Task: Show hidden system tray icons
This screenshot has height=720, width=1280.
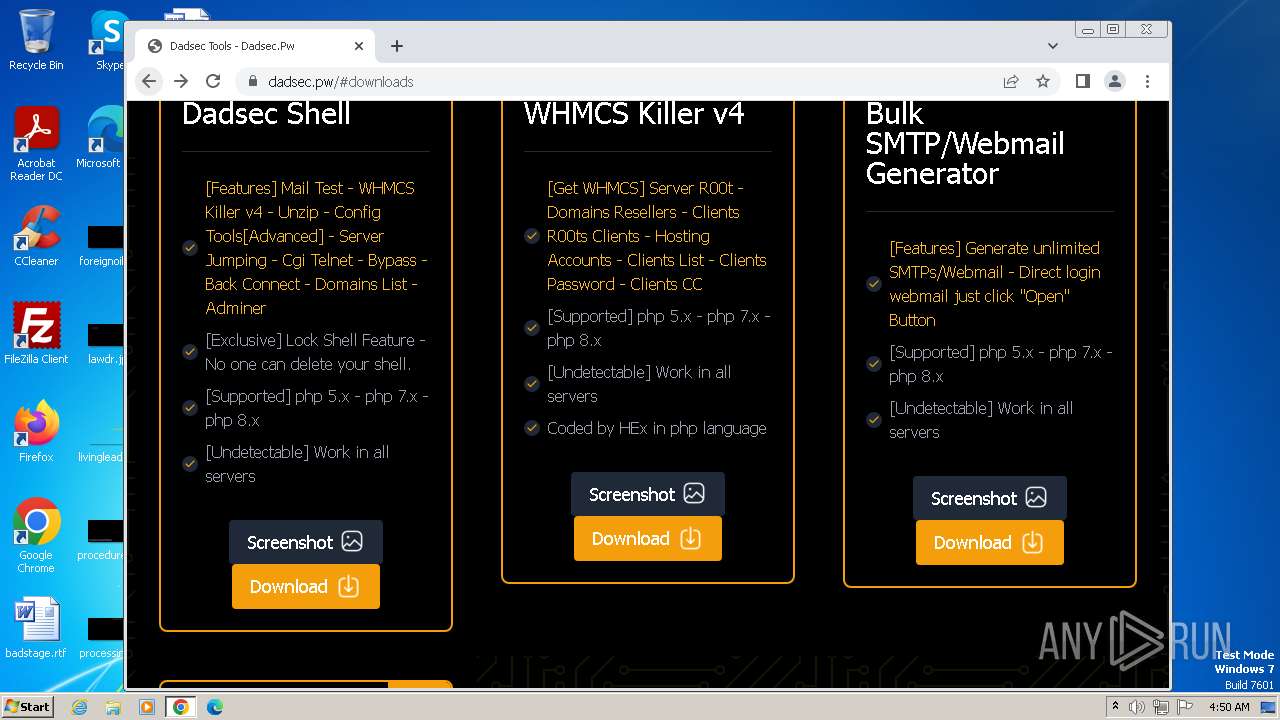Action: 1115,707
